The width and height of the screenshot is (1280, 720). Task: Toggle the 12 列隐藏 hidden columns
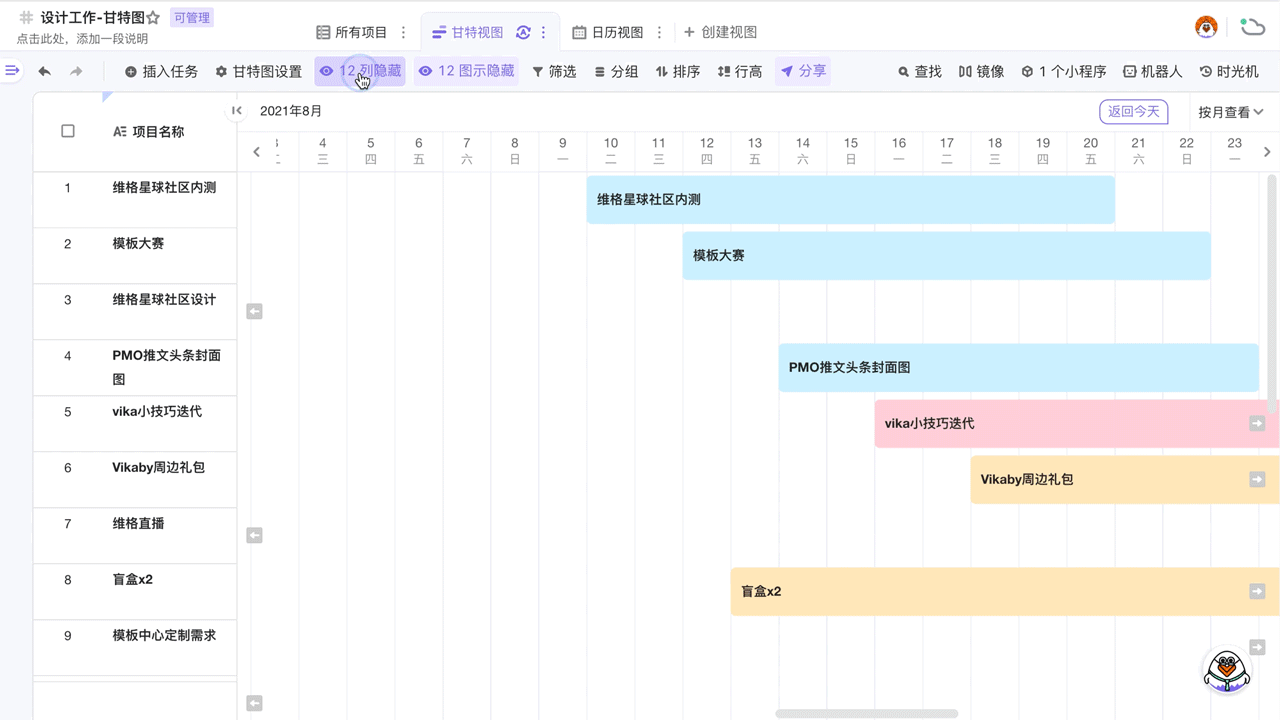[360, 71]
